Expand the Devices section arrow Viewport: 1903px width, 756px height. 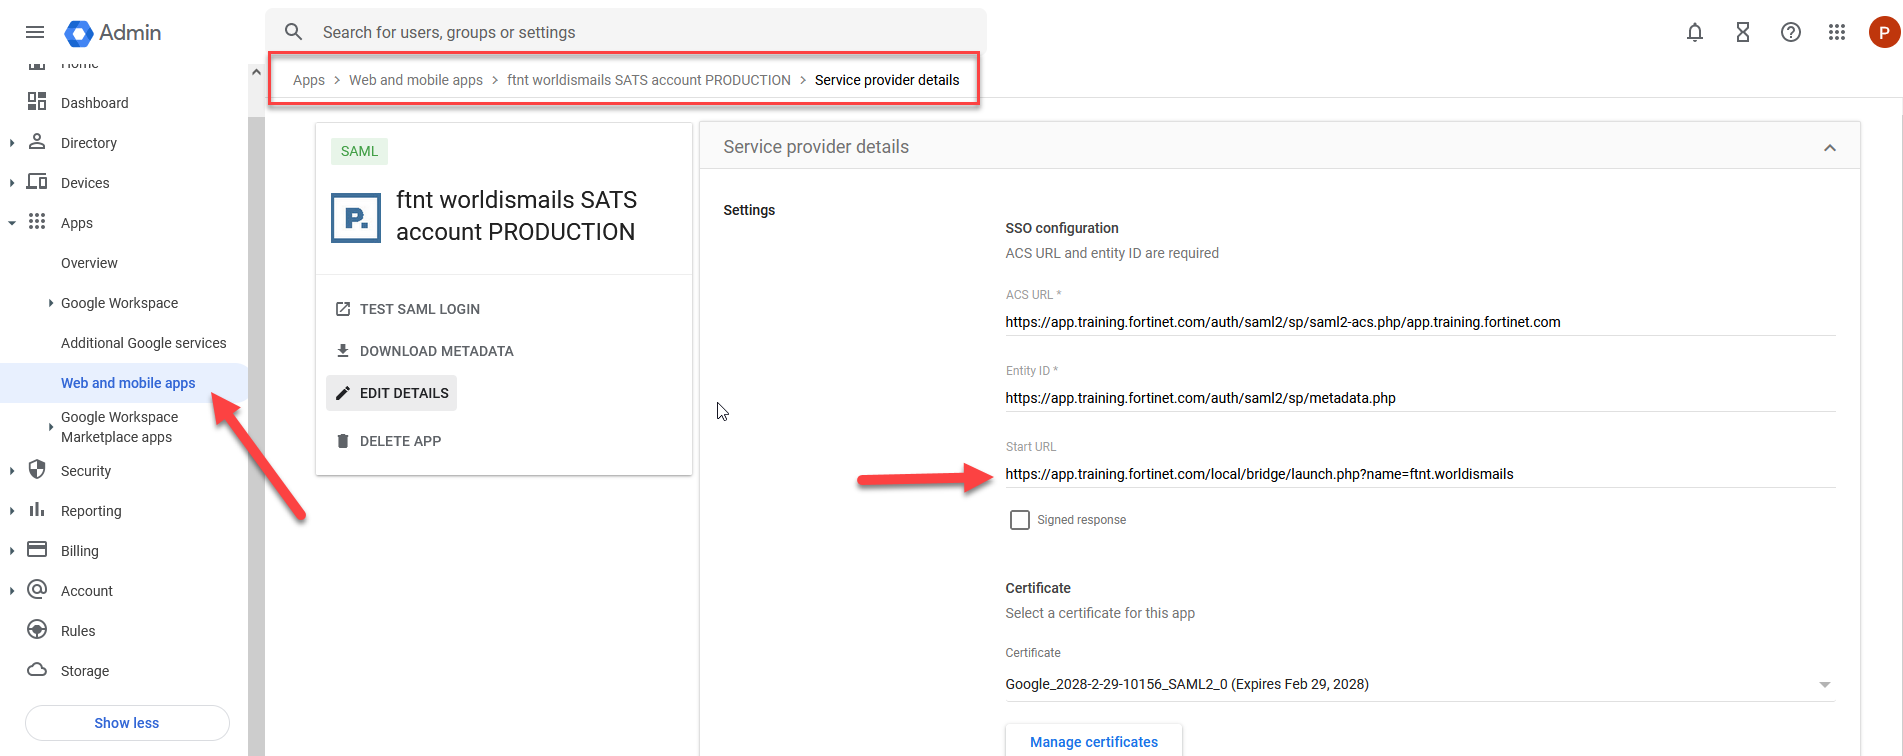[x=12, y=183]
